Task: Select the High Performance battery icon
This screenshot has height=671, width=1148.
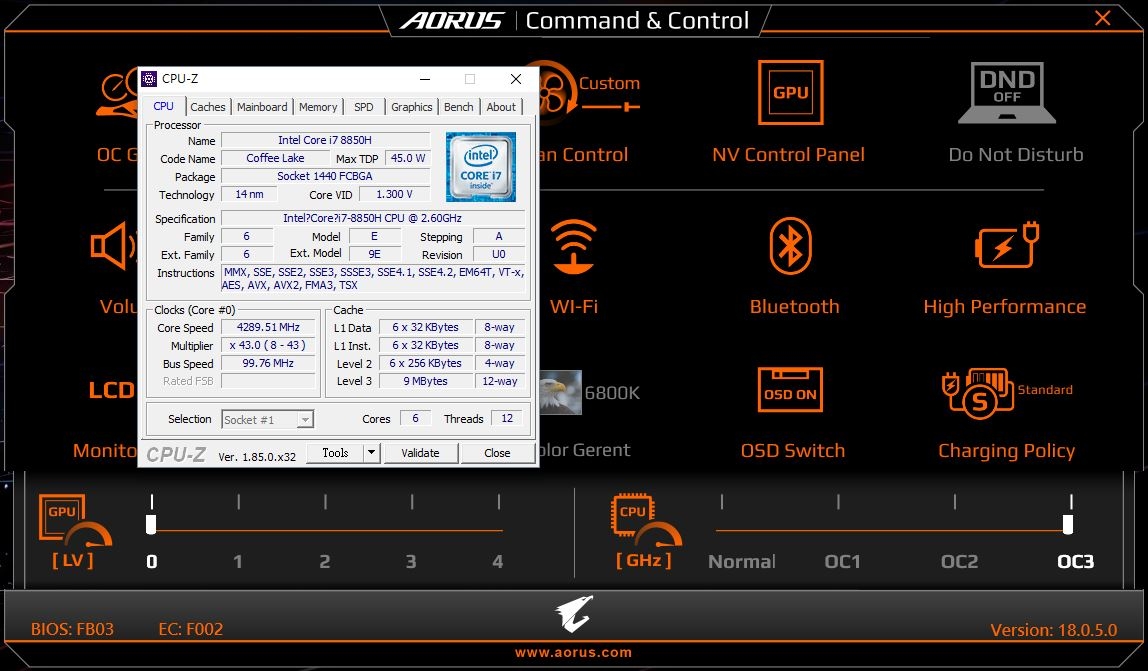Action: click(x=1007, y=245)
